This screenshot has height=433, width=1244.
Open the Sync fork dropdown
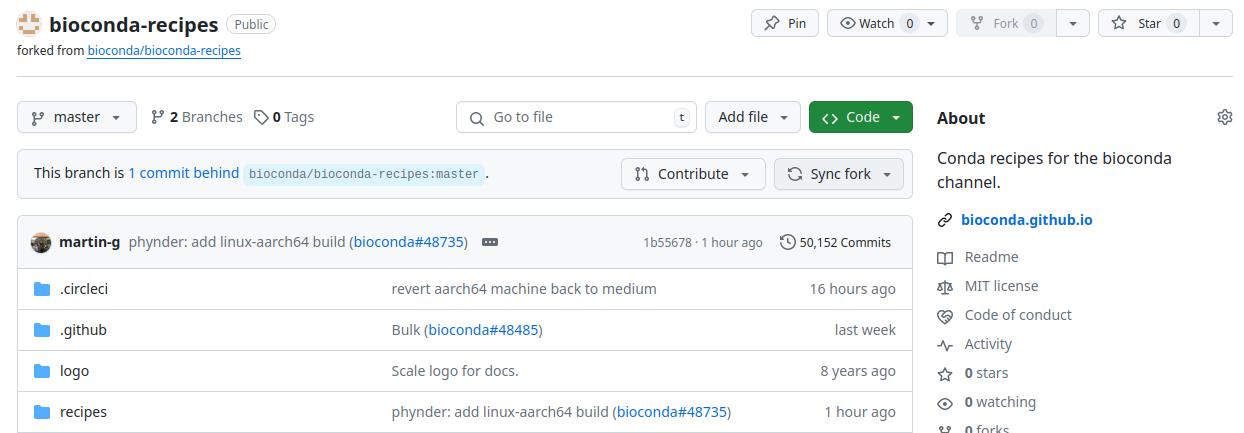(839, 174)
